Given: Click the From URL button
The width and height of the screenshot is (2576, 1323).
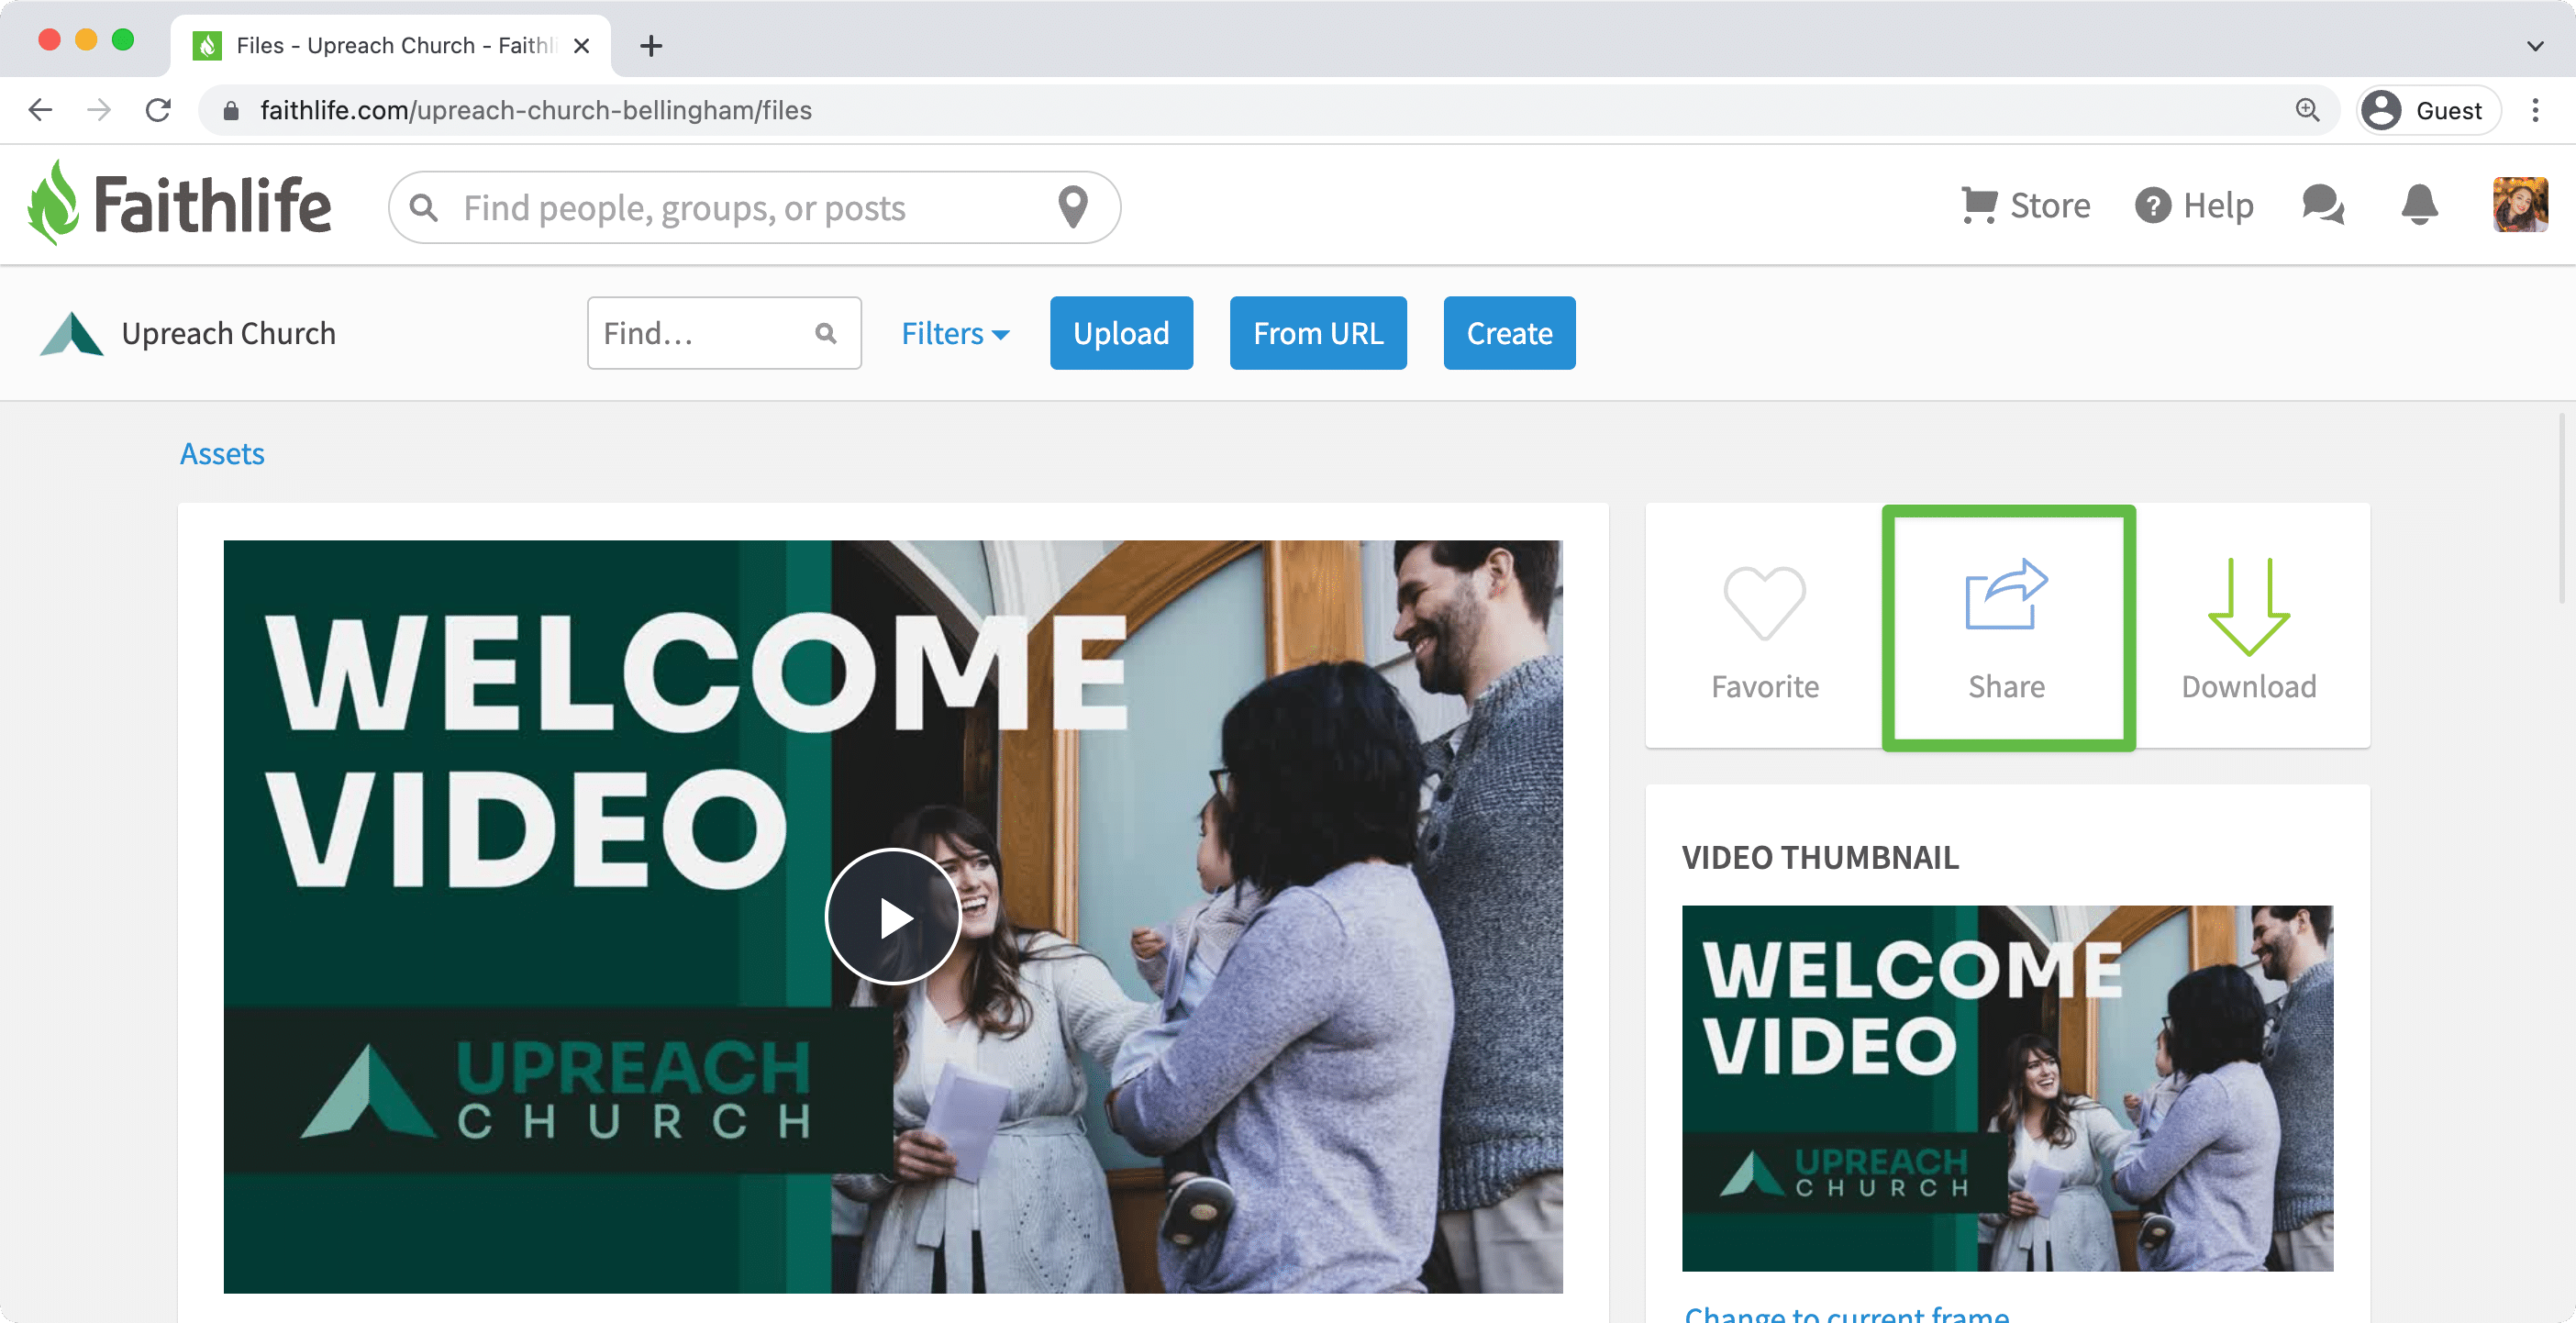Looking at the screenshot, I should 1318,333.
